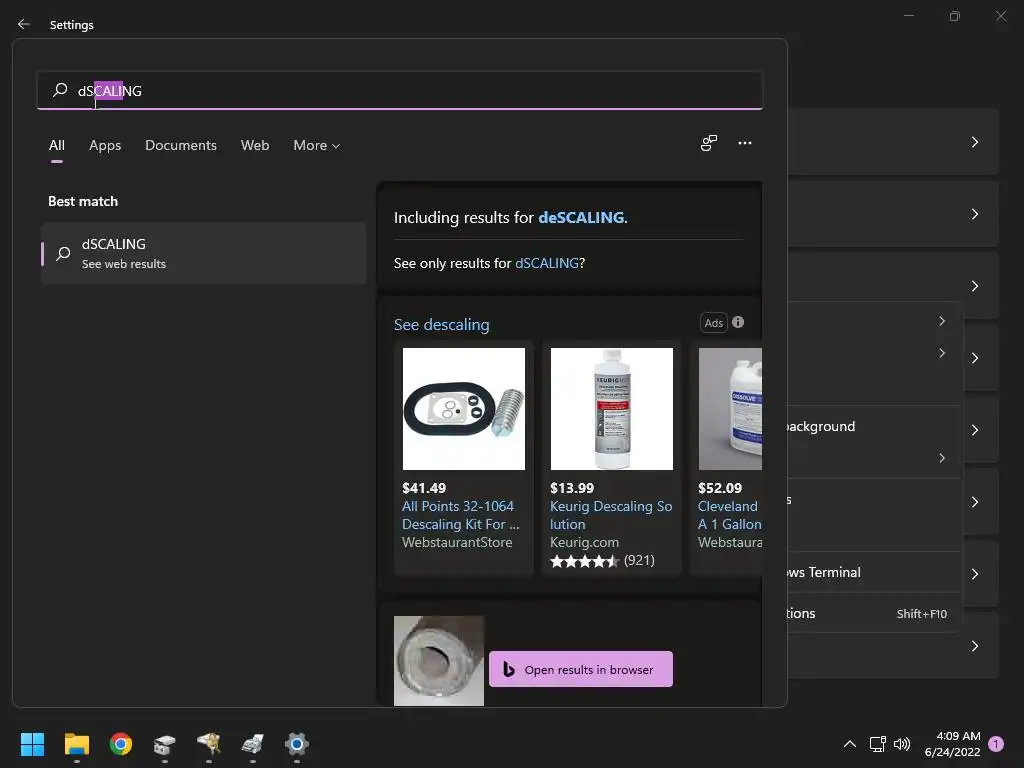Open the Windows Terminal context menu entry

pyautogui.click(x=874, y=572)
